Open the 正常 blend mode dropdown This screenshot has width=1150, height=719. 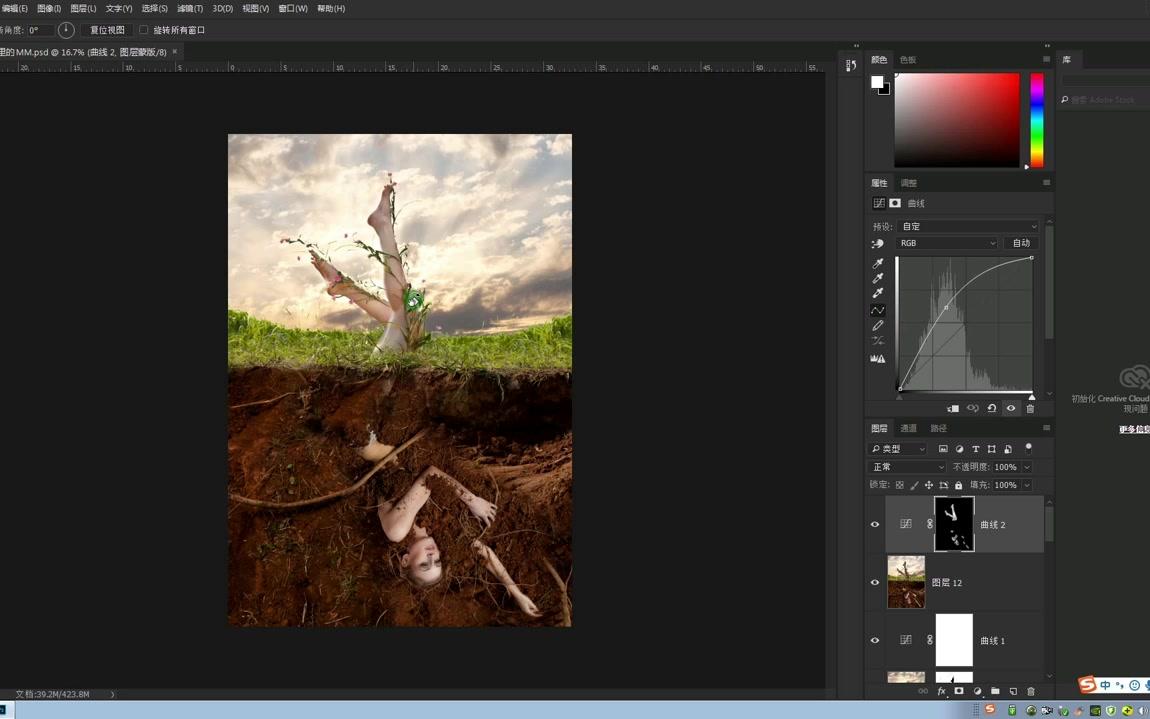click(x=907, y=467)
